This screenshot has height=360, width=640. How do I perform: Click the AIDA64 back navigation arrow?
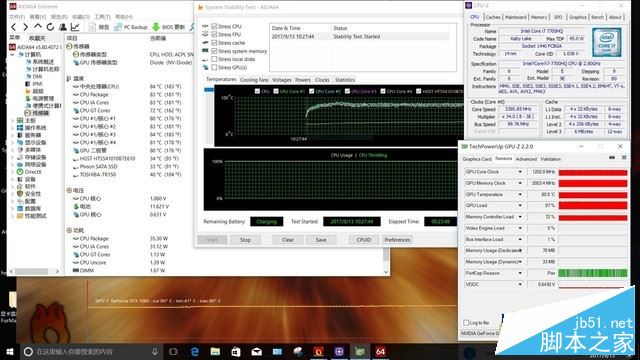tap(13, 27)
